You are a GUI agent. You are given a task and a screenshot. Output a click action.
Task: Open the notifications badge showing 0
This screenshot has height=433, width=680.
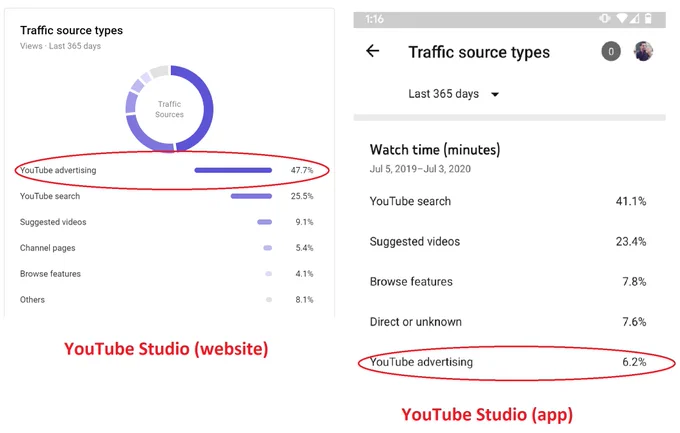coord(611,52)
